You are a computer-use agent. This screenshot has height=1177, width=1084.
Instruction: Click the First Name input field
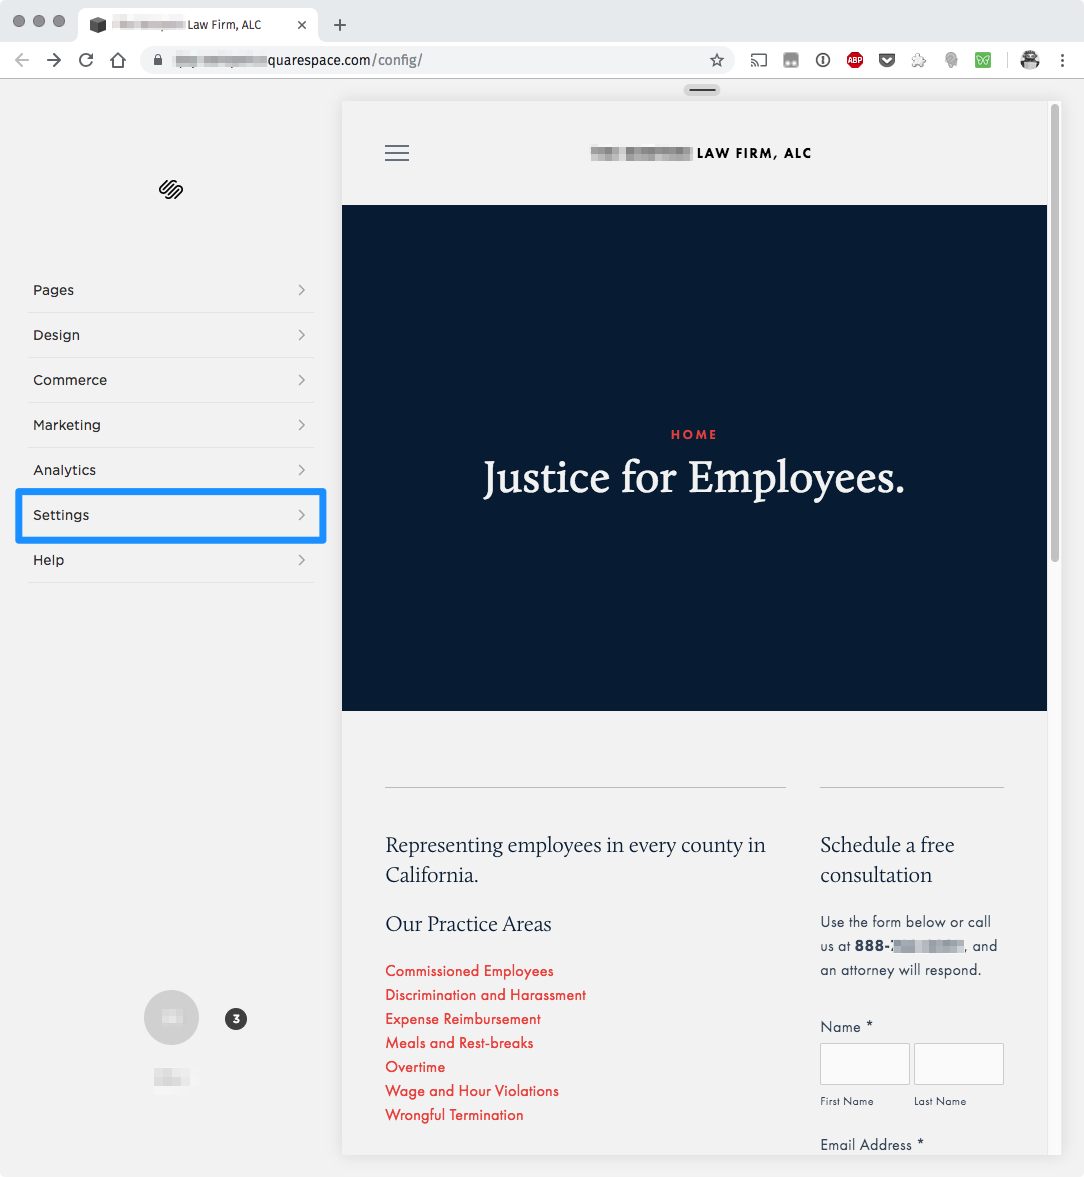(864, 1063)
